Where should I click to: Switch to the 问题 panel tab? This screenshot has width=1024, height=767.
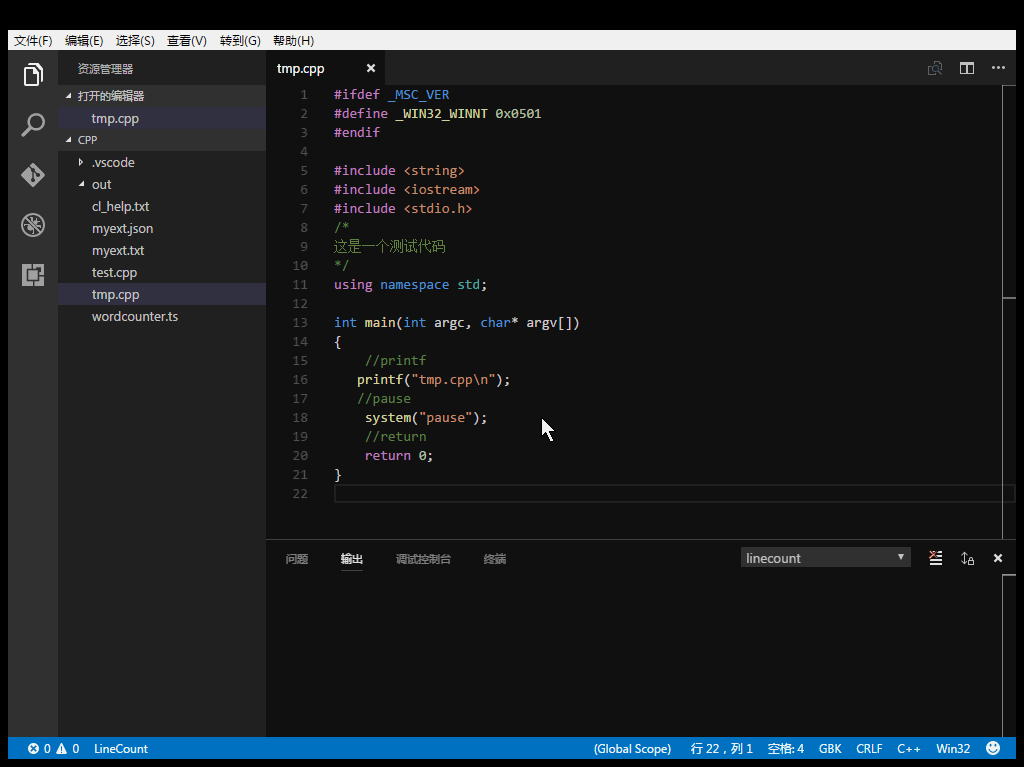click(296, 559)
